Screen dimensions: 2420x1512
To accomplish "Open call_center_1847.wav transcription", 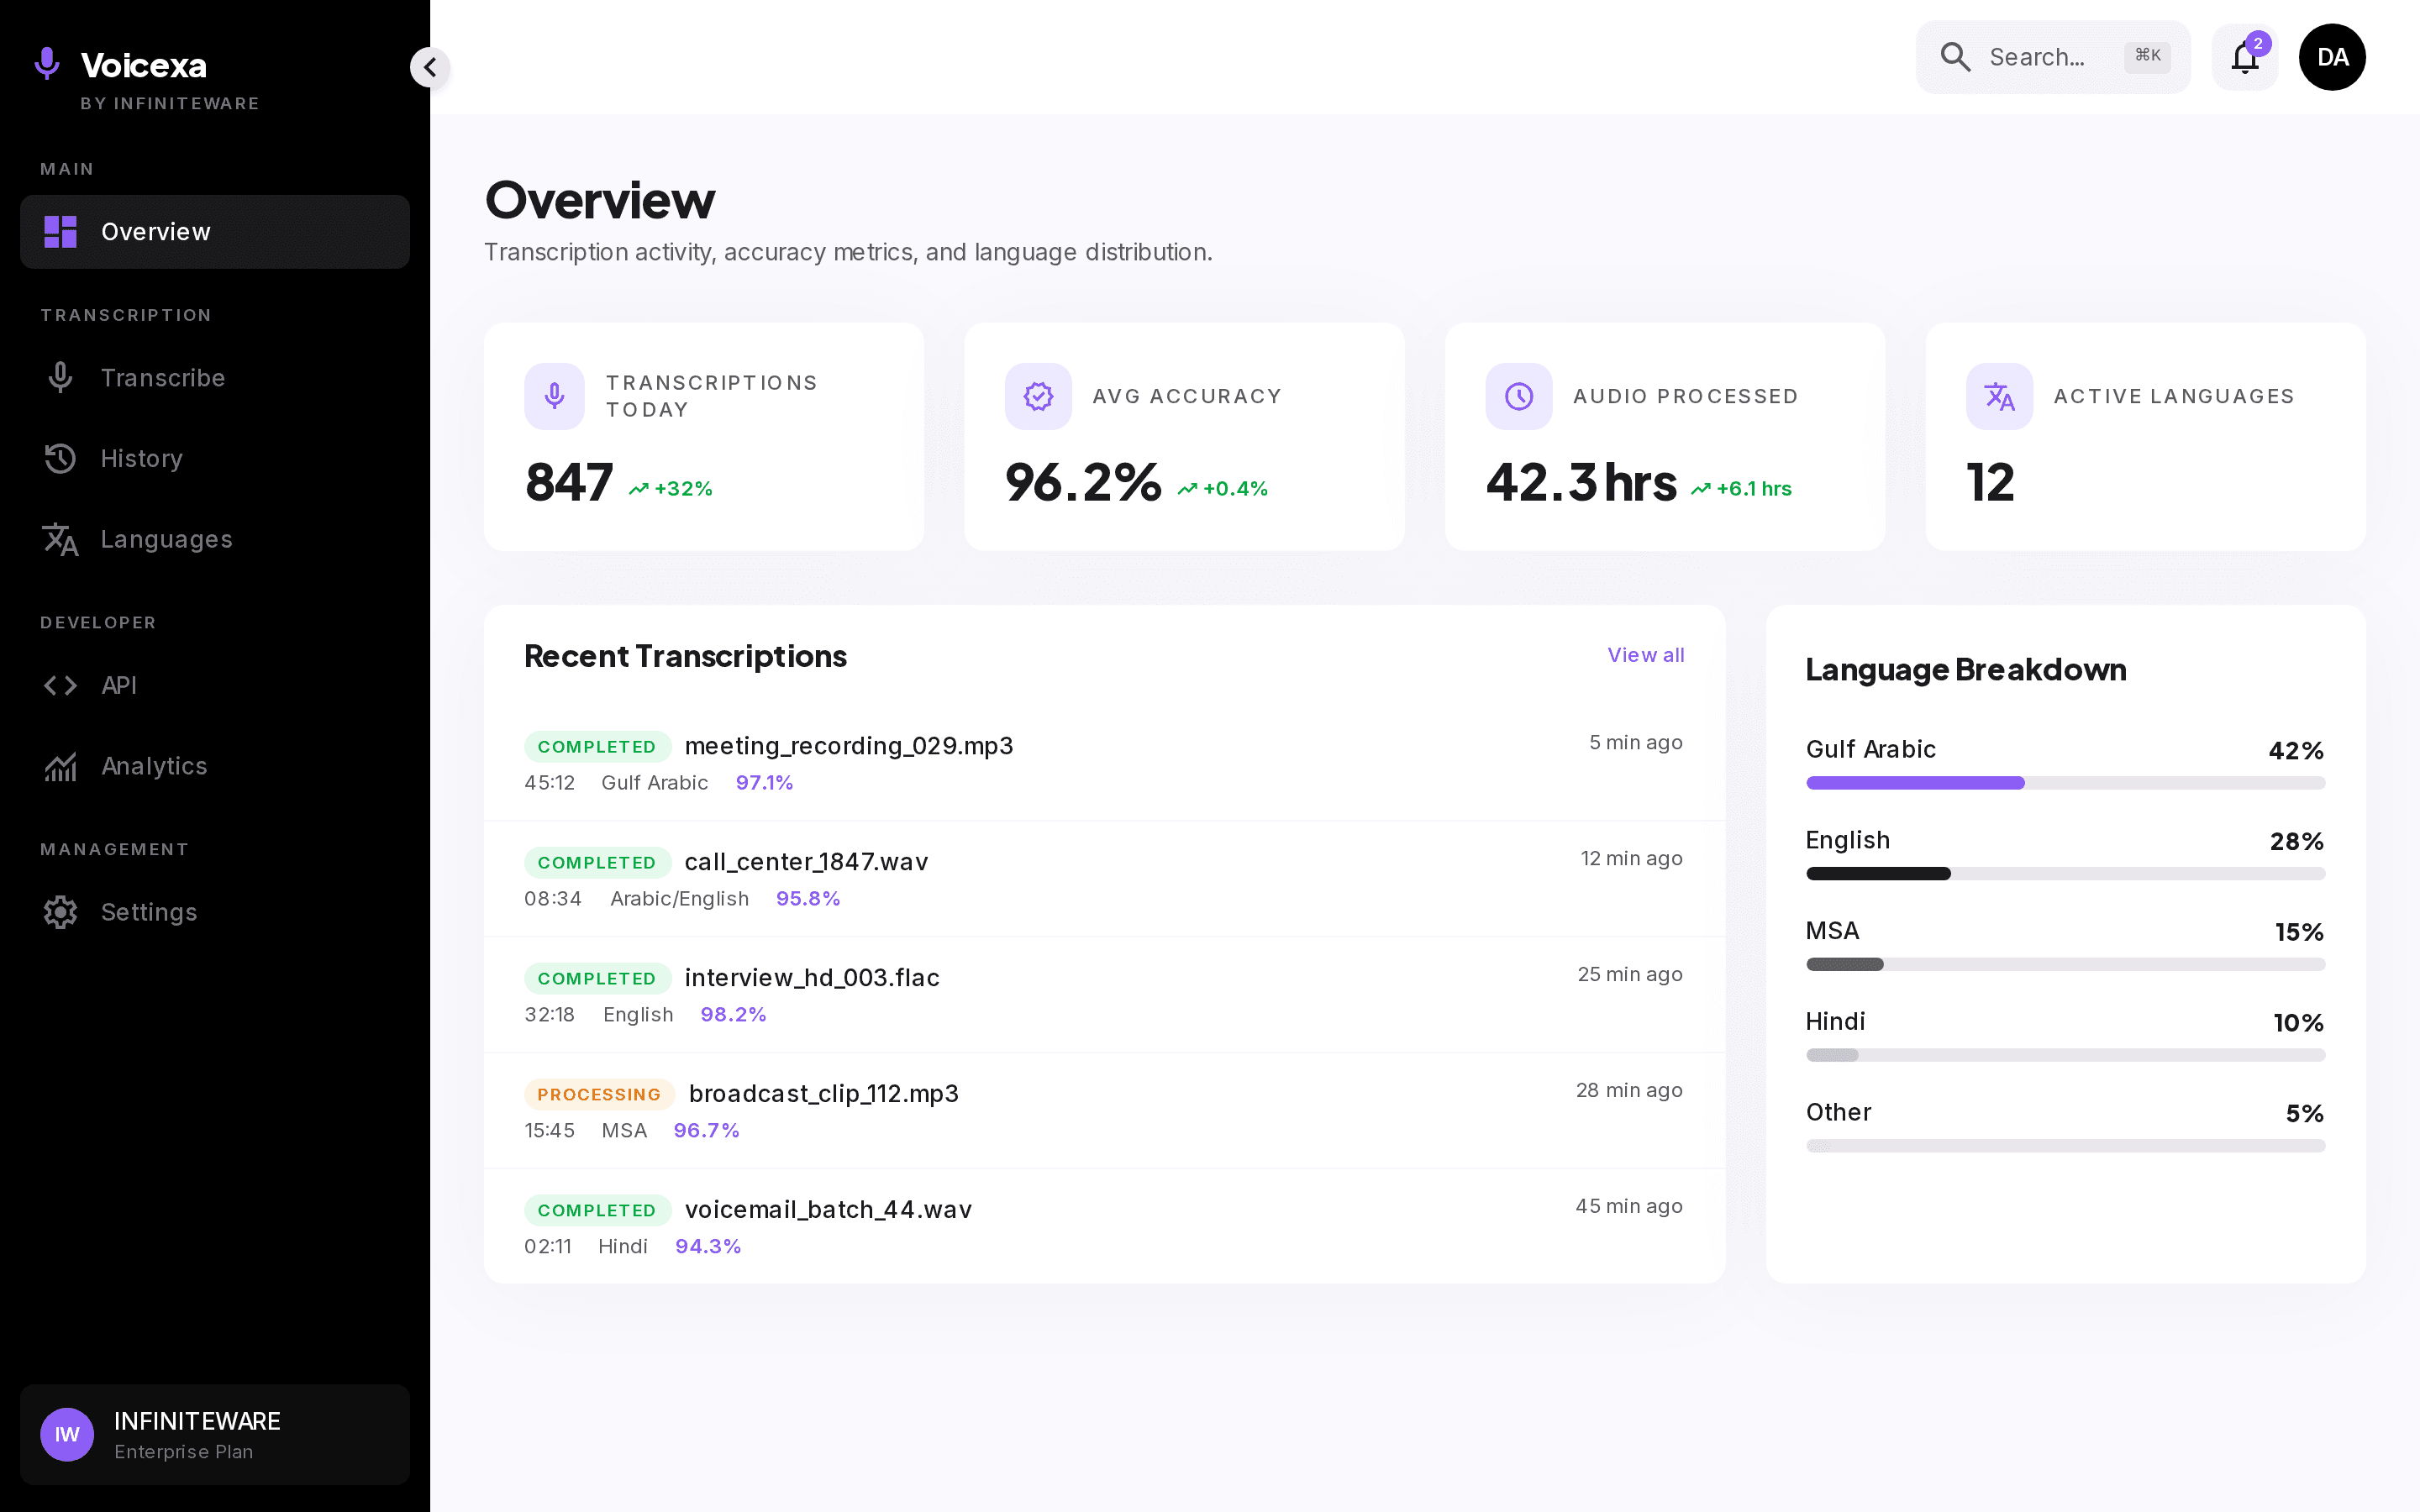I will pos(1104,879).
